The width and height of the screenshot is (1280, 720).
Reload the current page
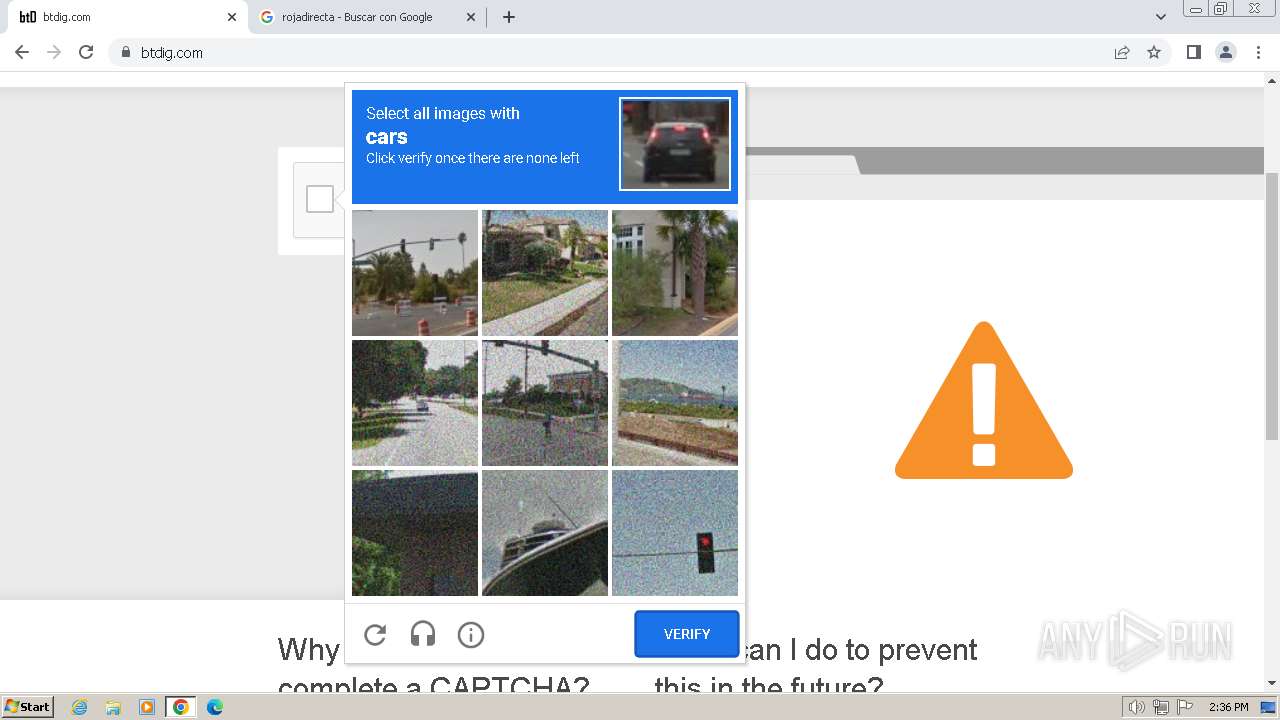[x=86, y=52]
